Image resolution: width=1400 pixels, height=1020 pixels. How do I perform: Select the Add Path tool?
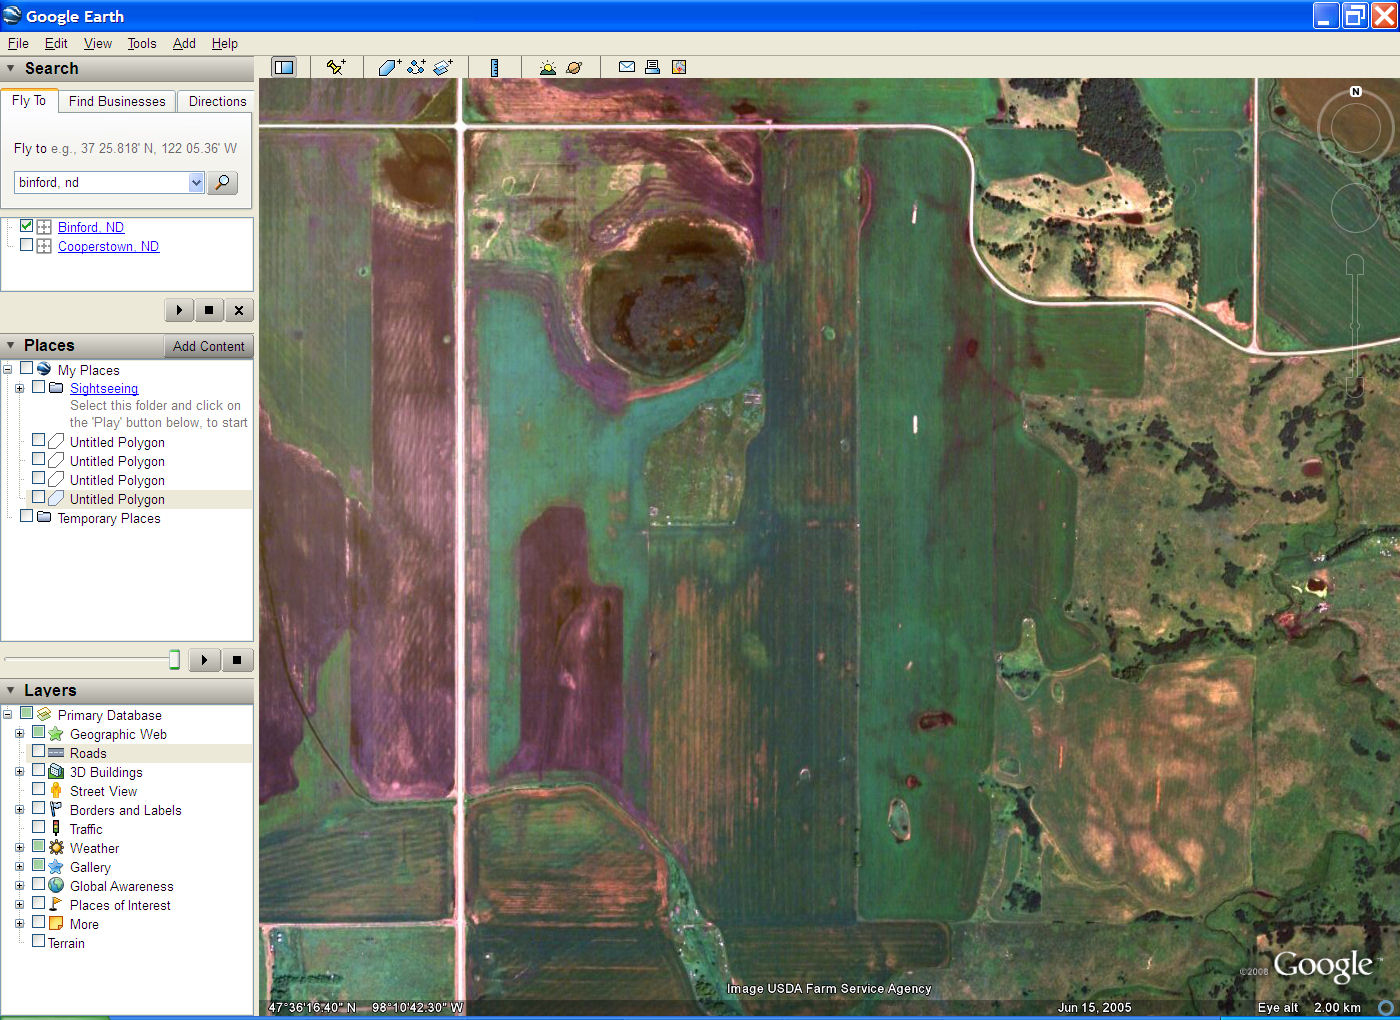click(x=416, y=67)
